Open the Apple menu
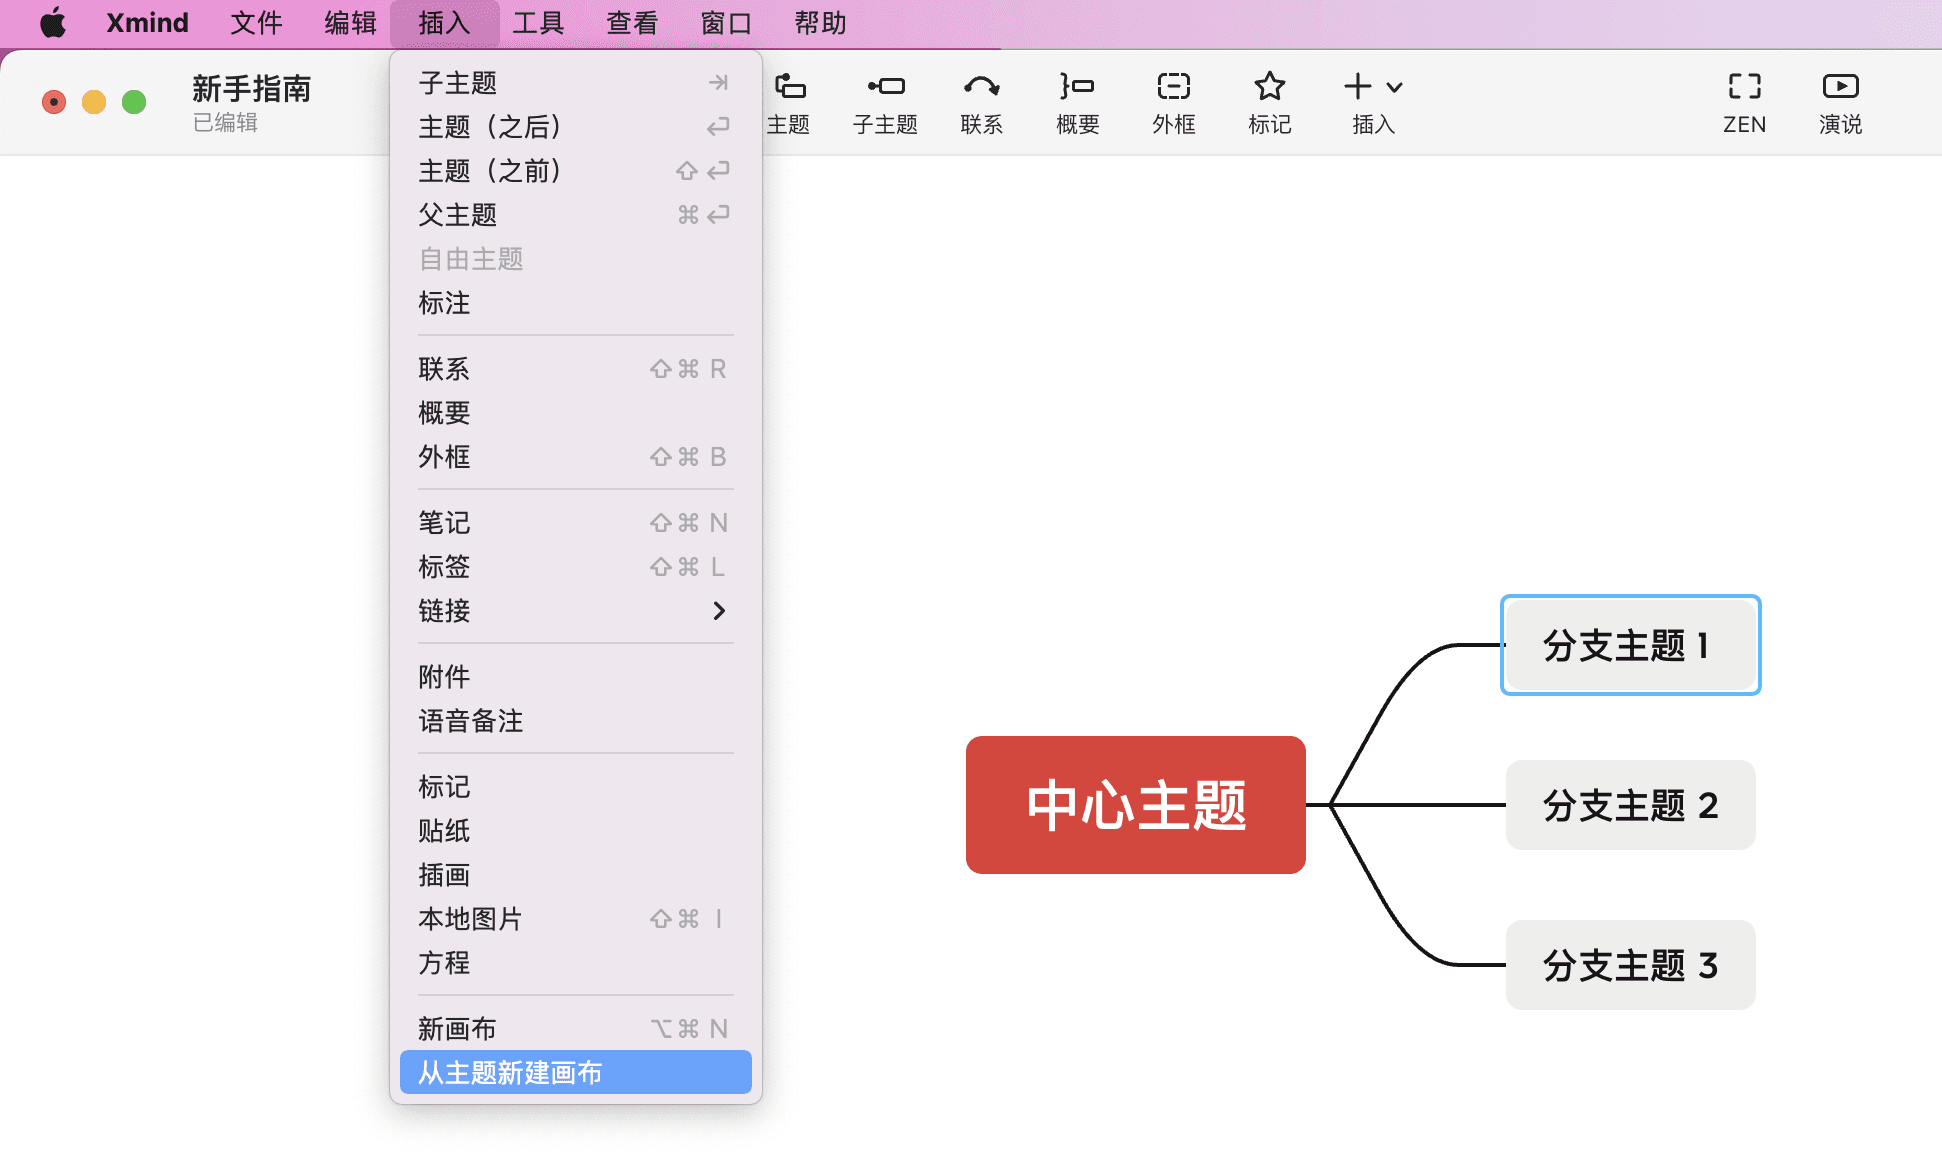Screen dimensions: 1942x1166 (52, 22)
